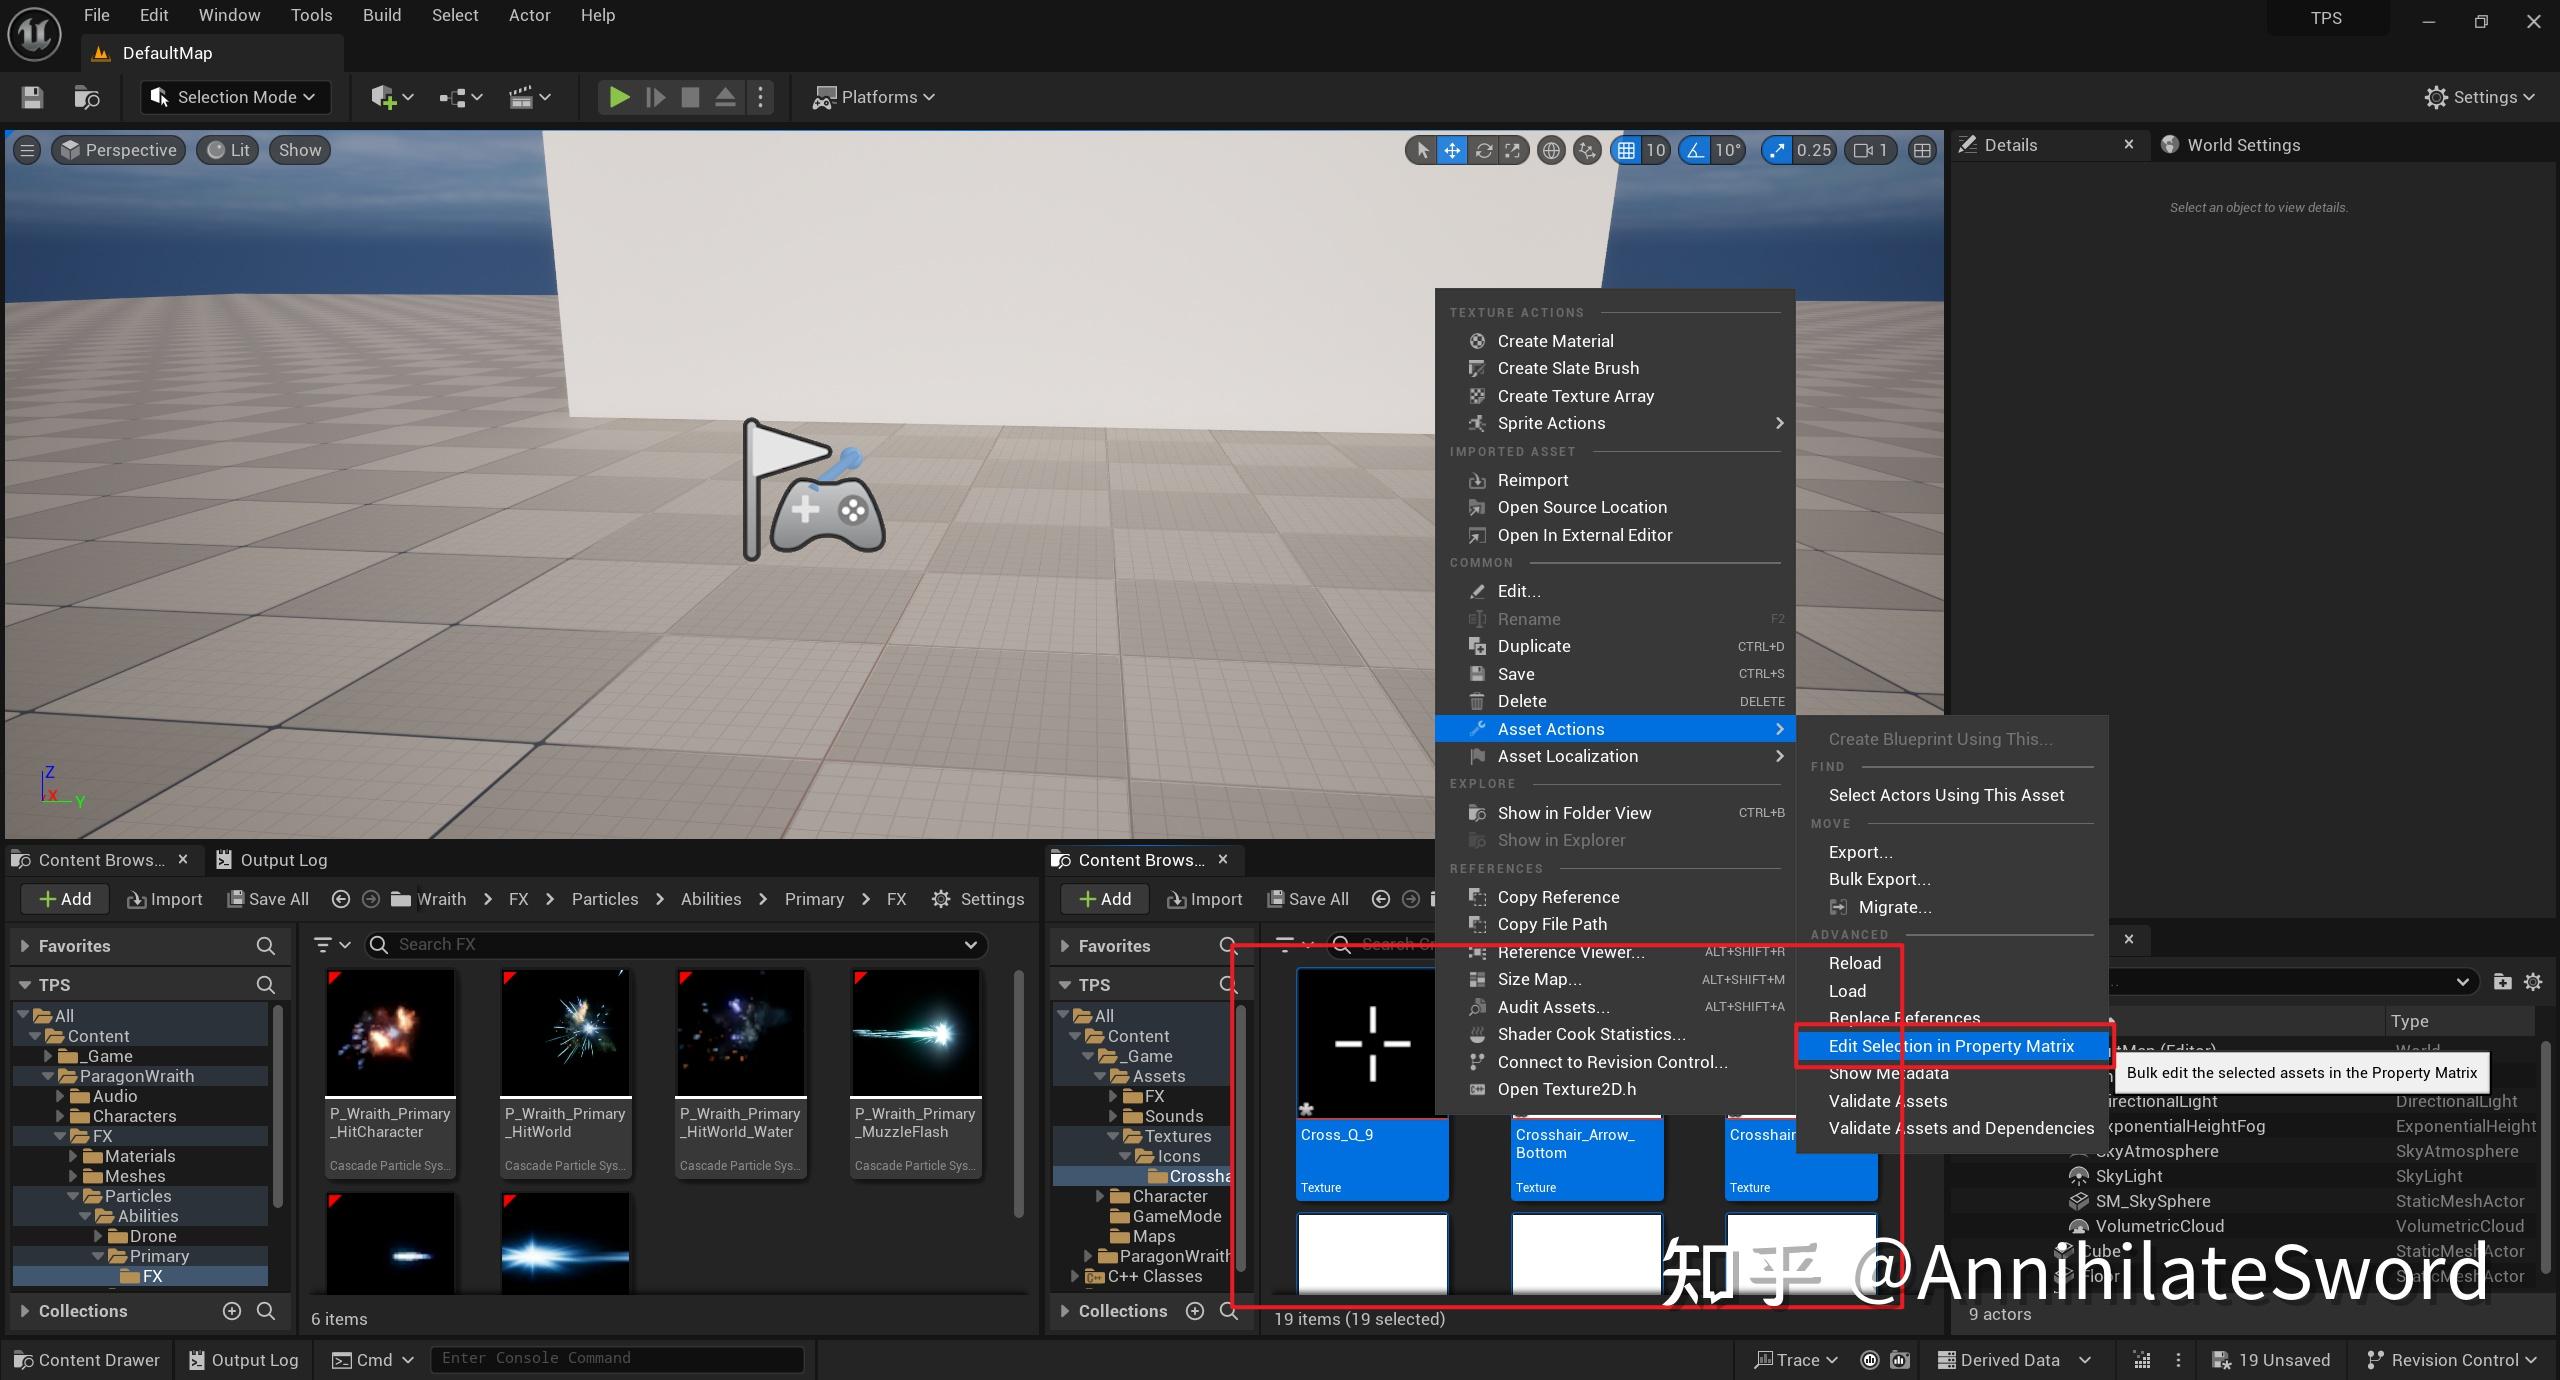Activate the Rotate tool in viewport
This screenshot has width=2560, height=1380.
tap(1484, 150)
